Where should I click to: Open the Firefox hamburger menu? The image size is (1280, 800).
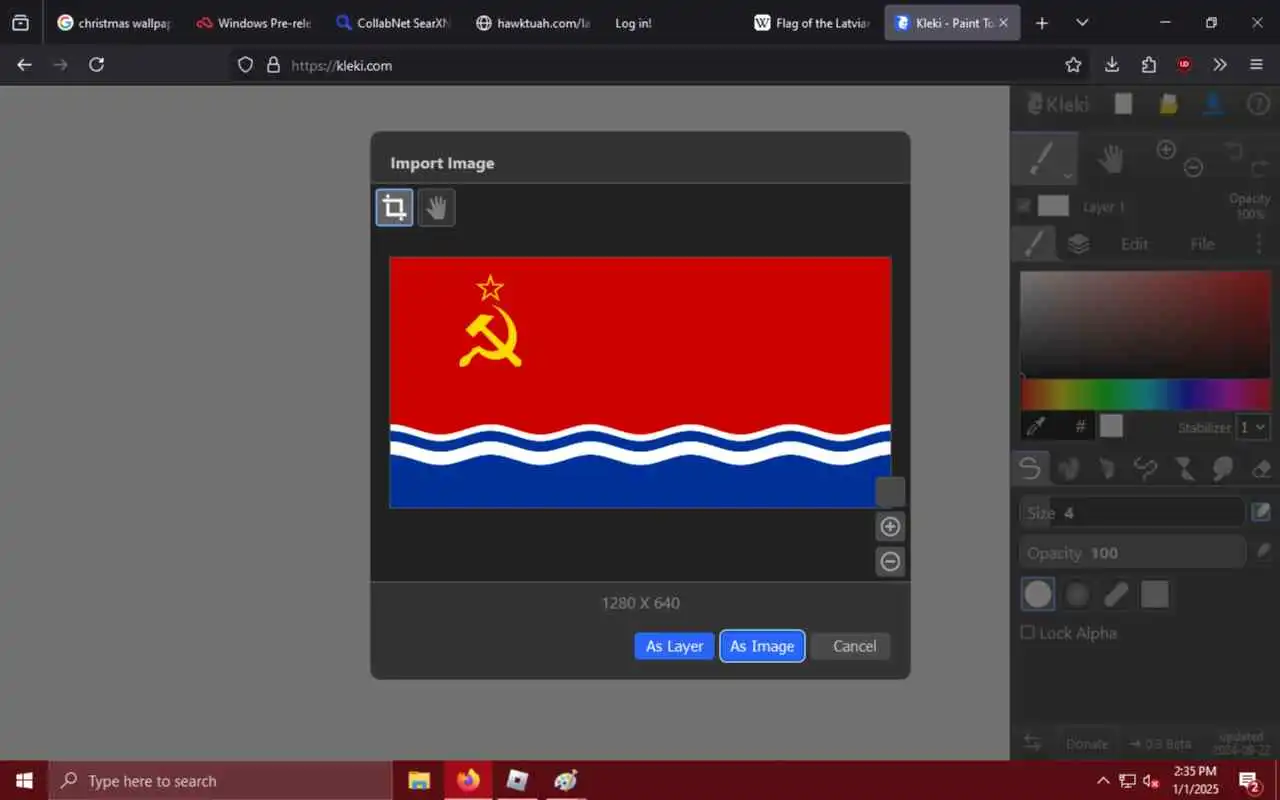click(x=1257, y=65)
